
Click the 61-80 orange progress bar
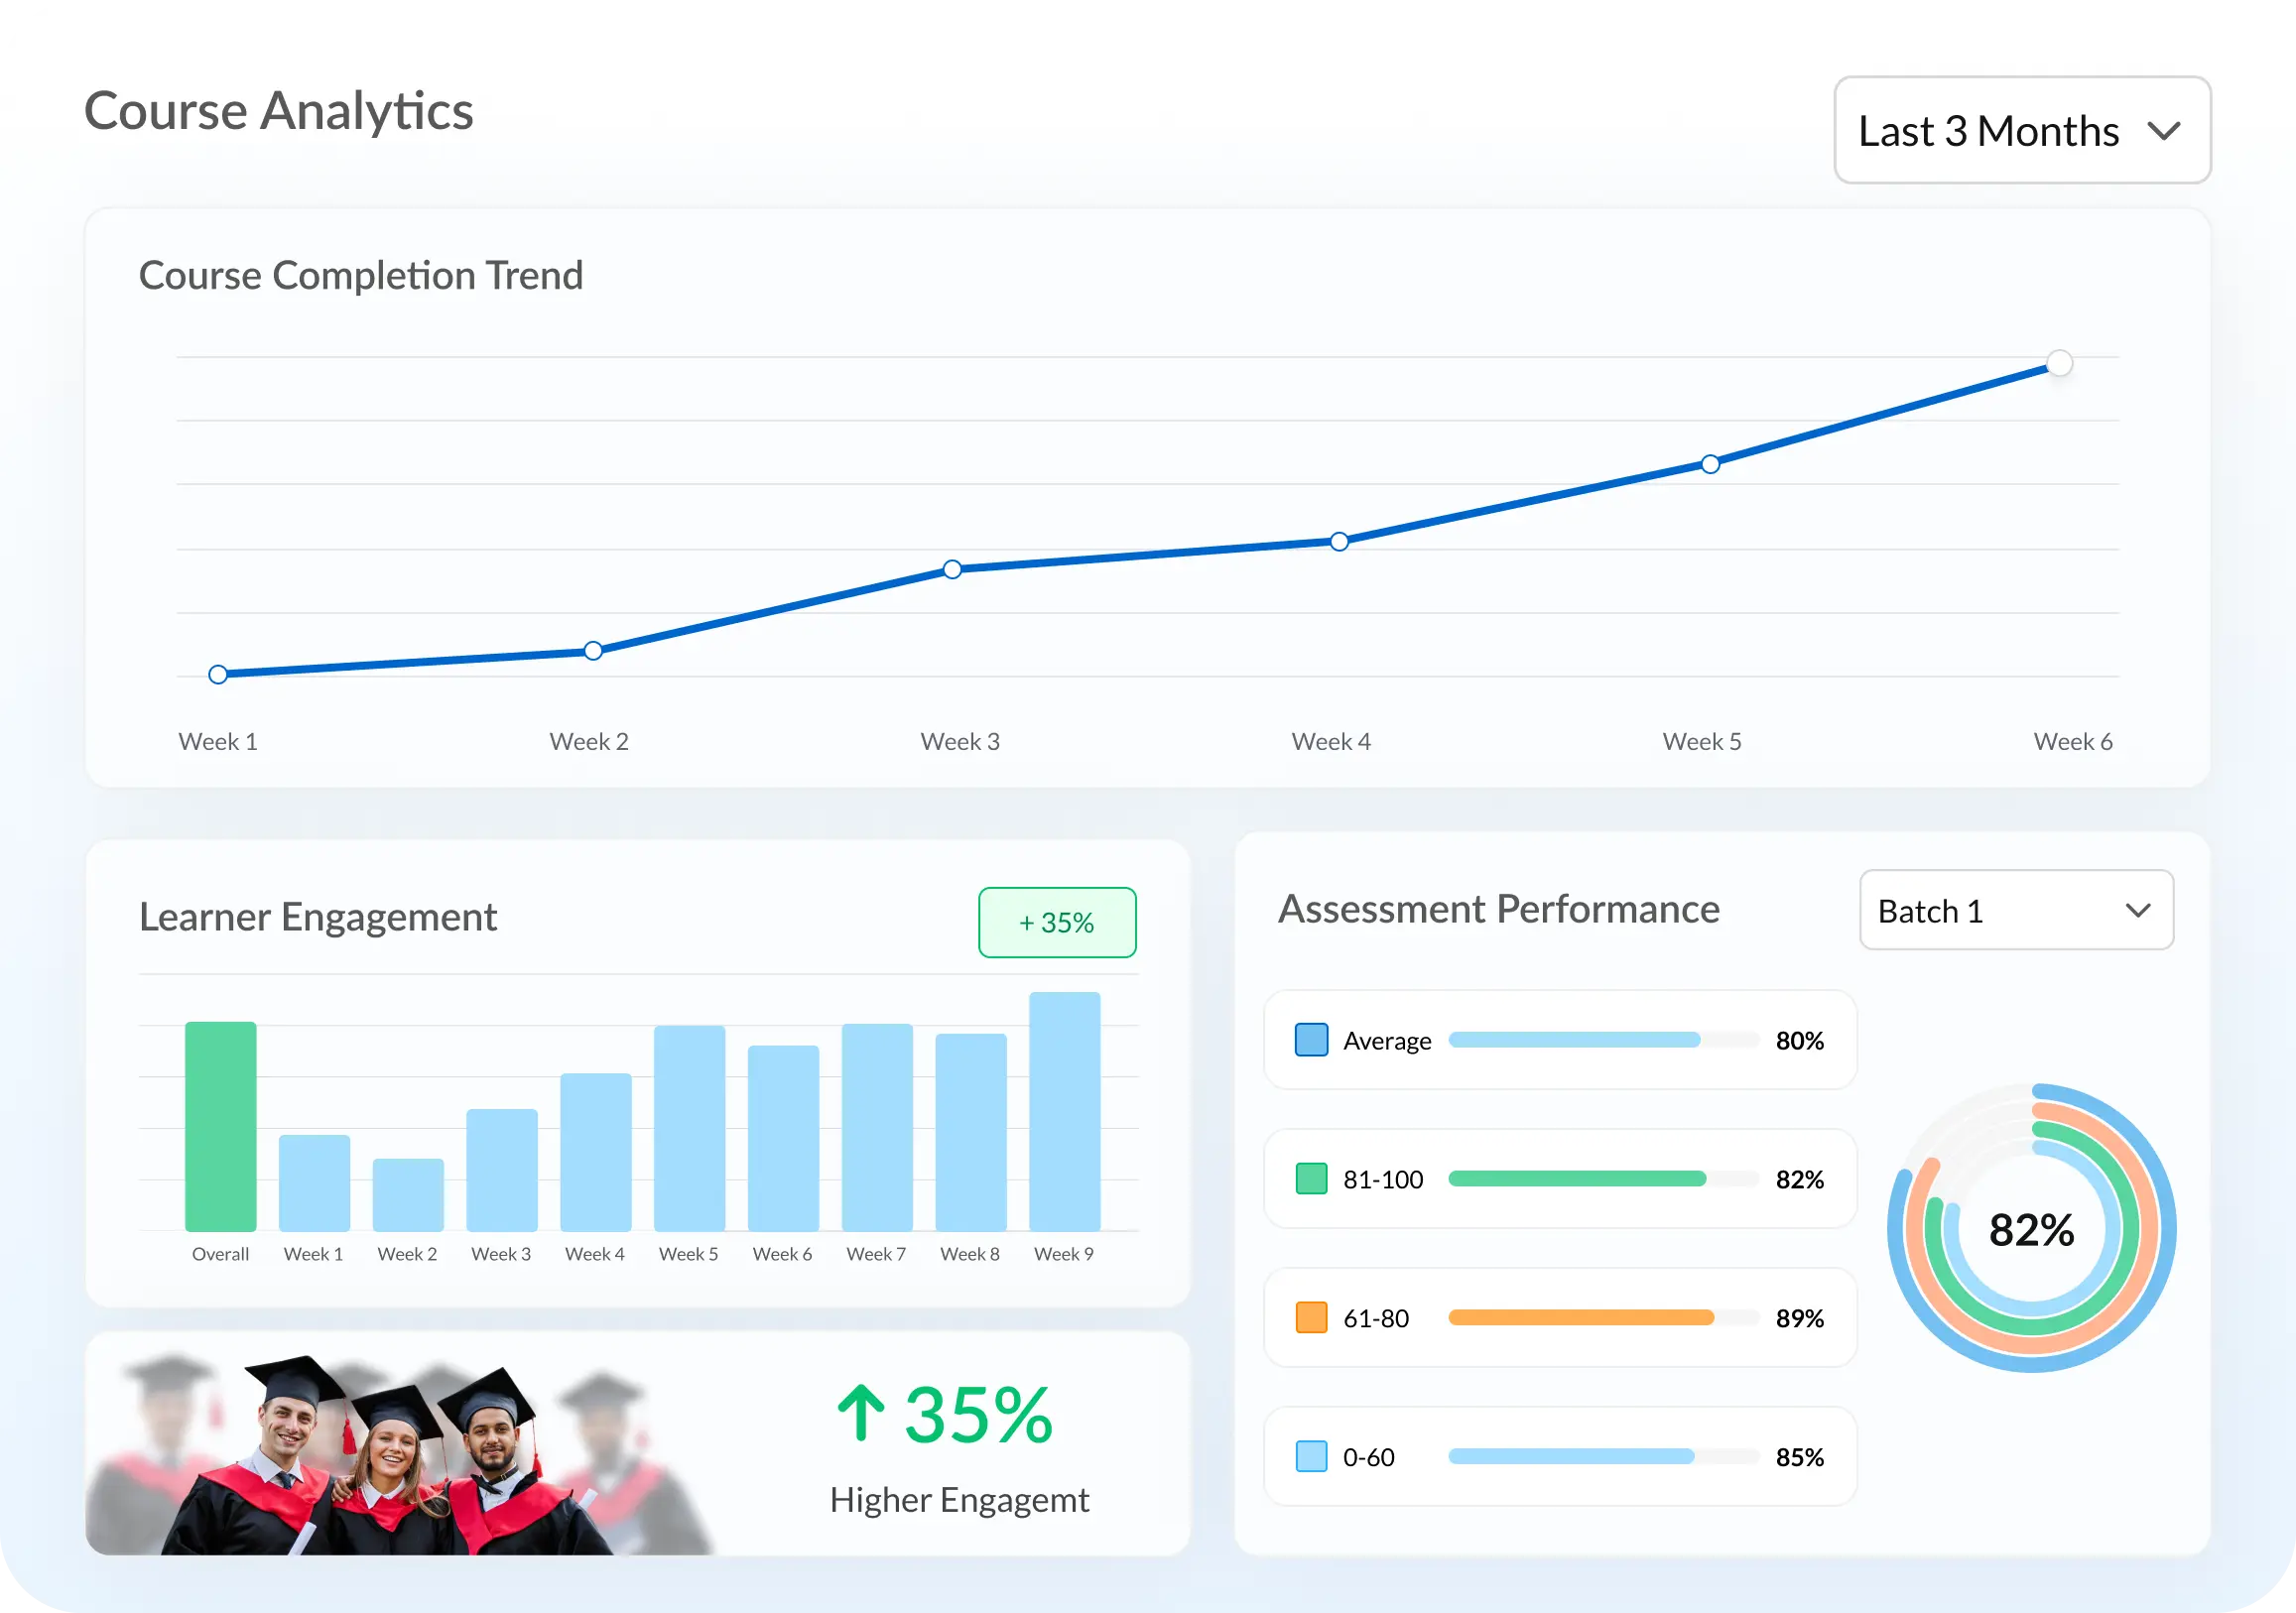[1580, 1318]
